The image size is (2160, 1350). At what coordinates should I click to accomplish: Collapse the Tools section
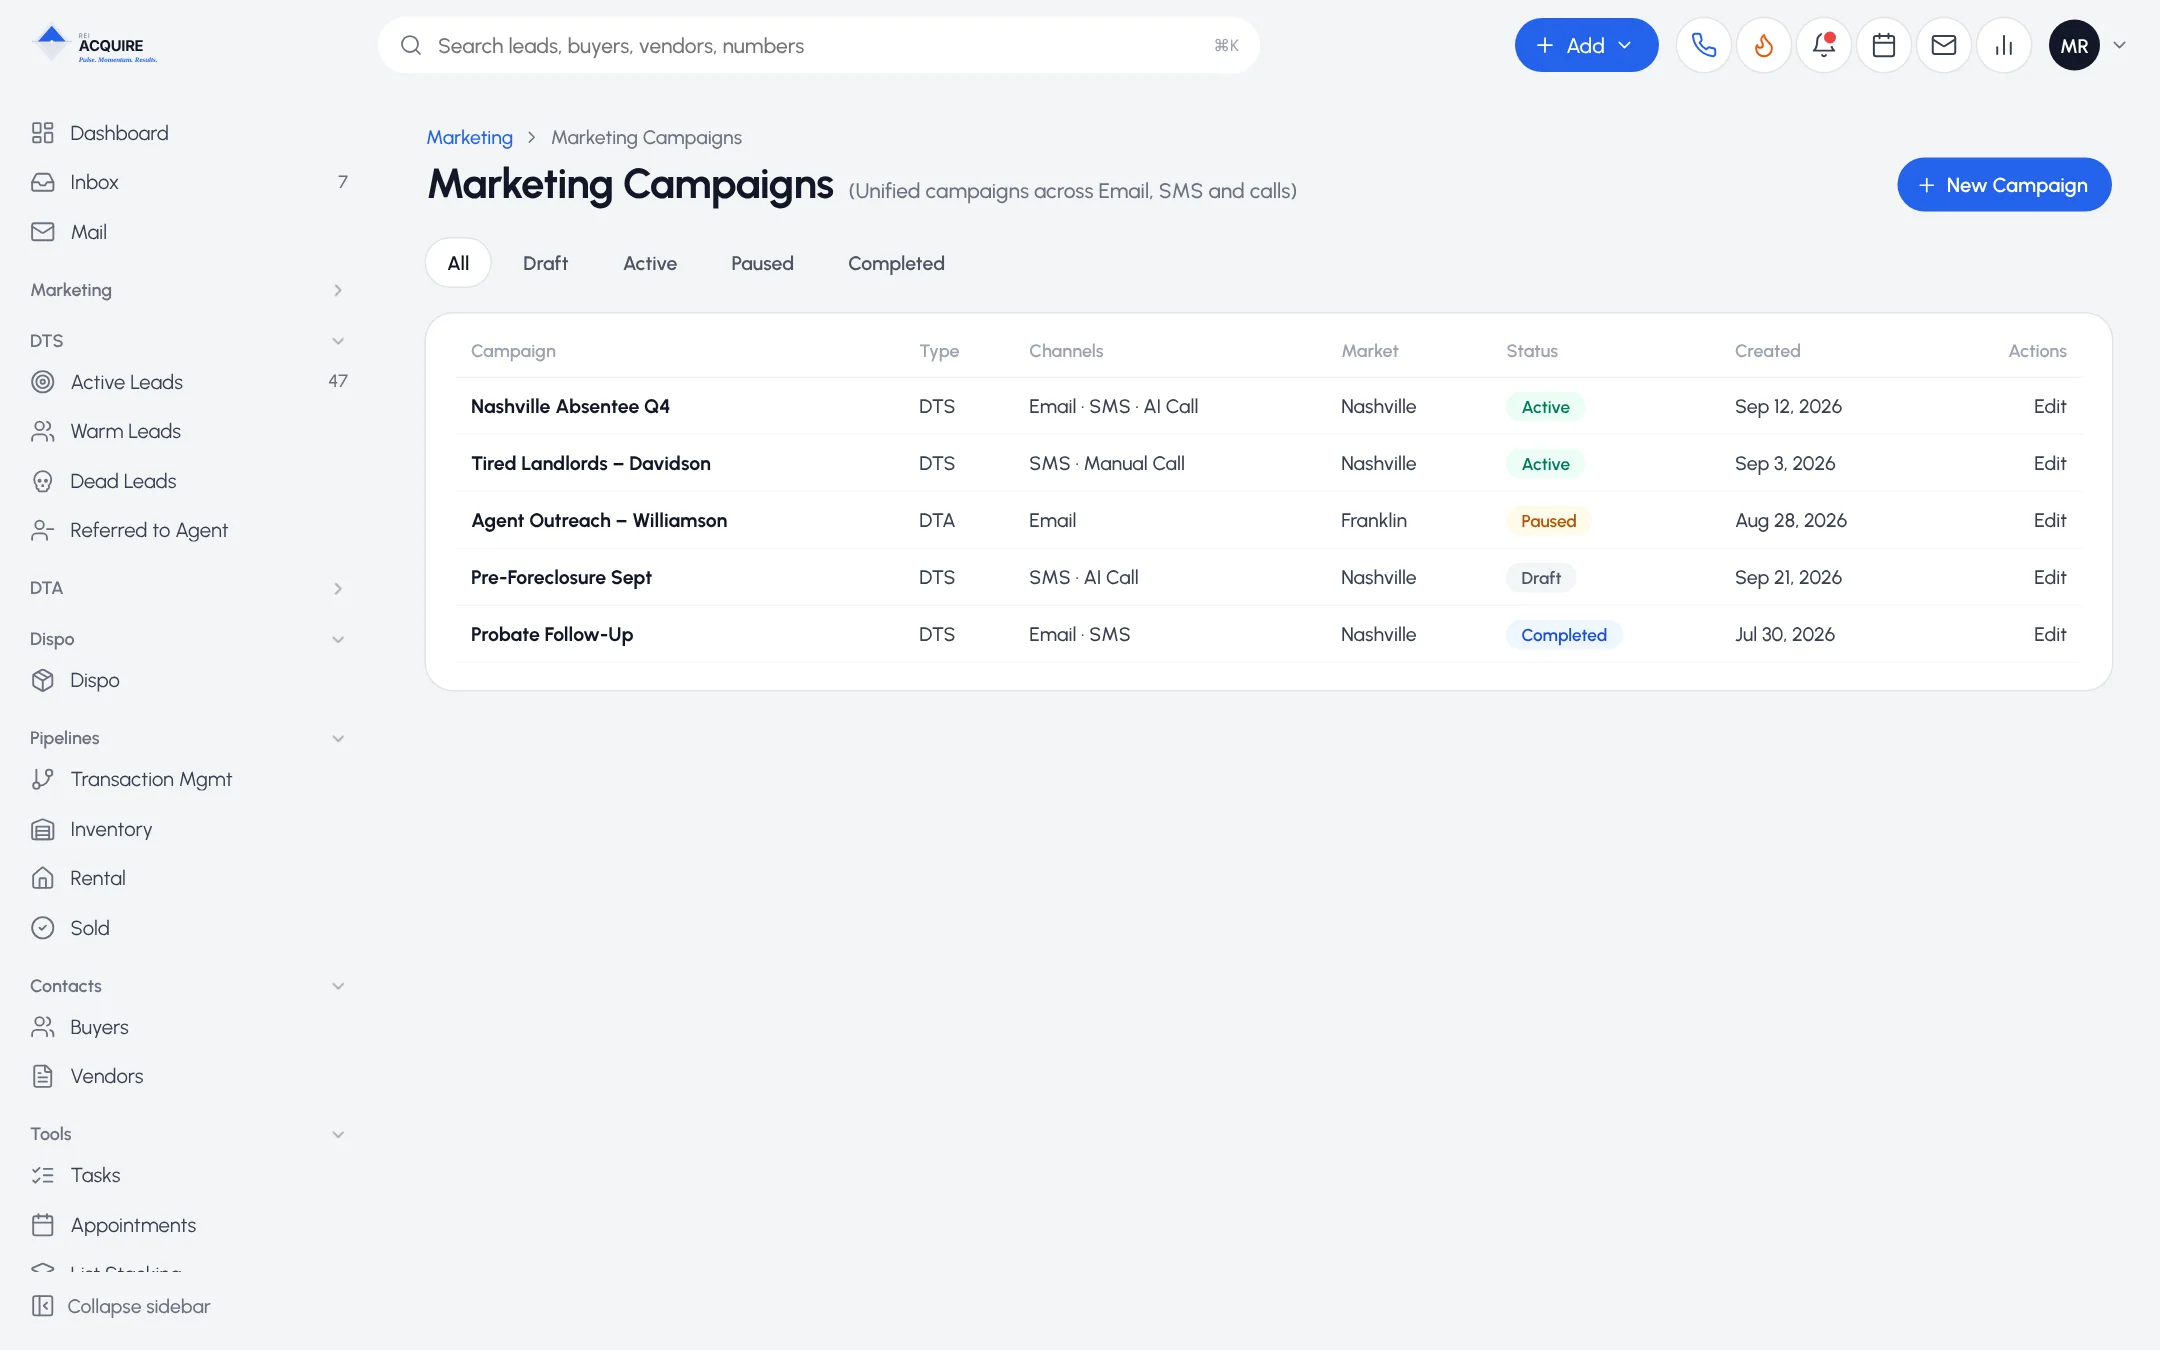pos(188,1134)
